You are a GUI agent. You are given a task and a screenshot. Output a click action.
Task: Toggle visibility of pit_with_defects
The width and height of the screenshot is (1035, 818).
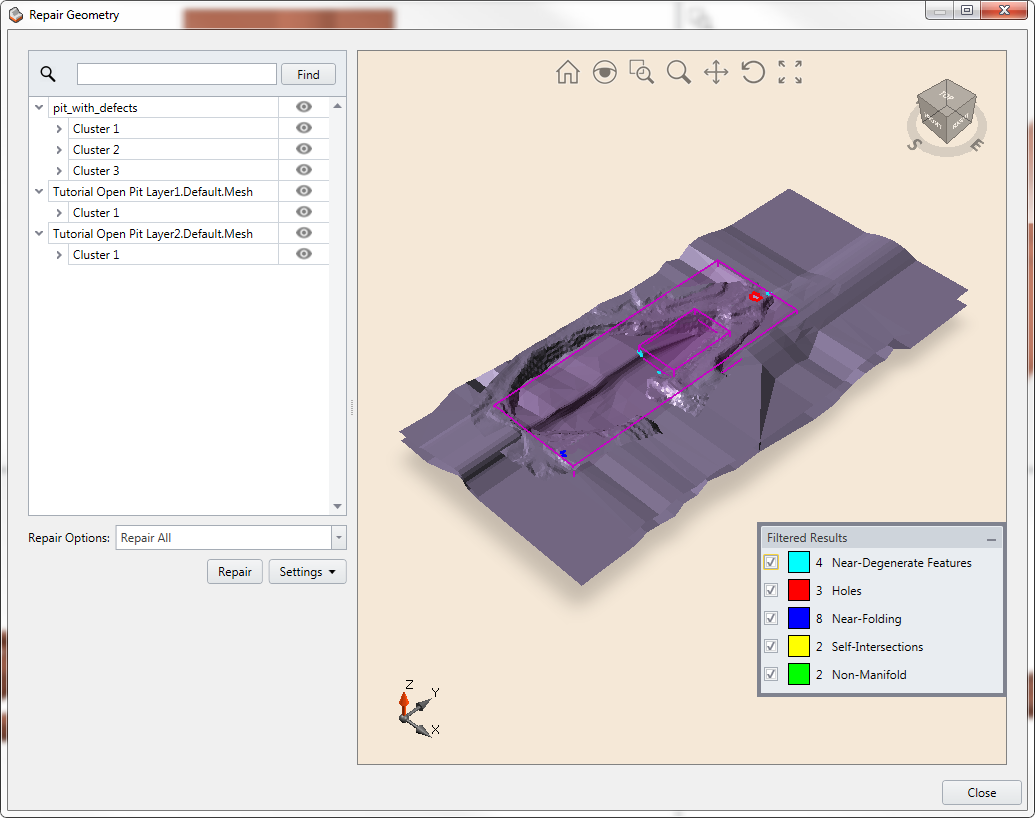click(x=304, y=107)
